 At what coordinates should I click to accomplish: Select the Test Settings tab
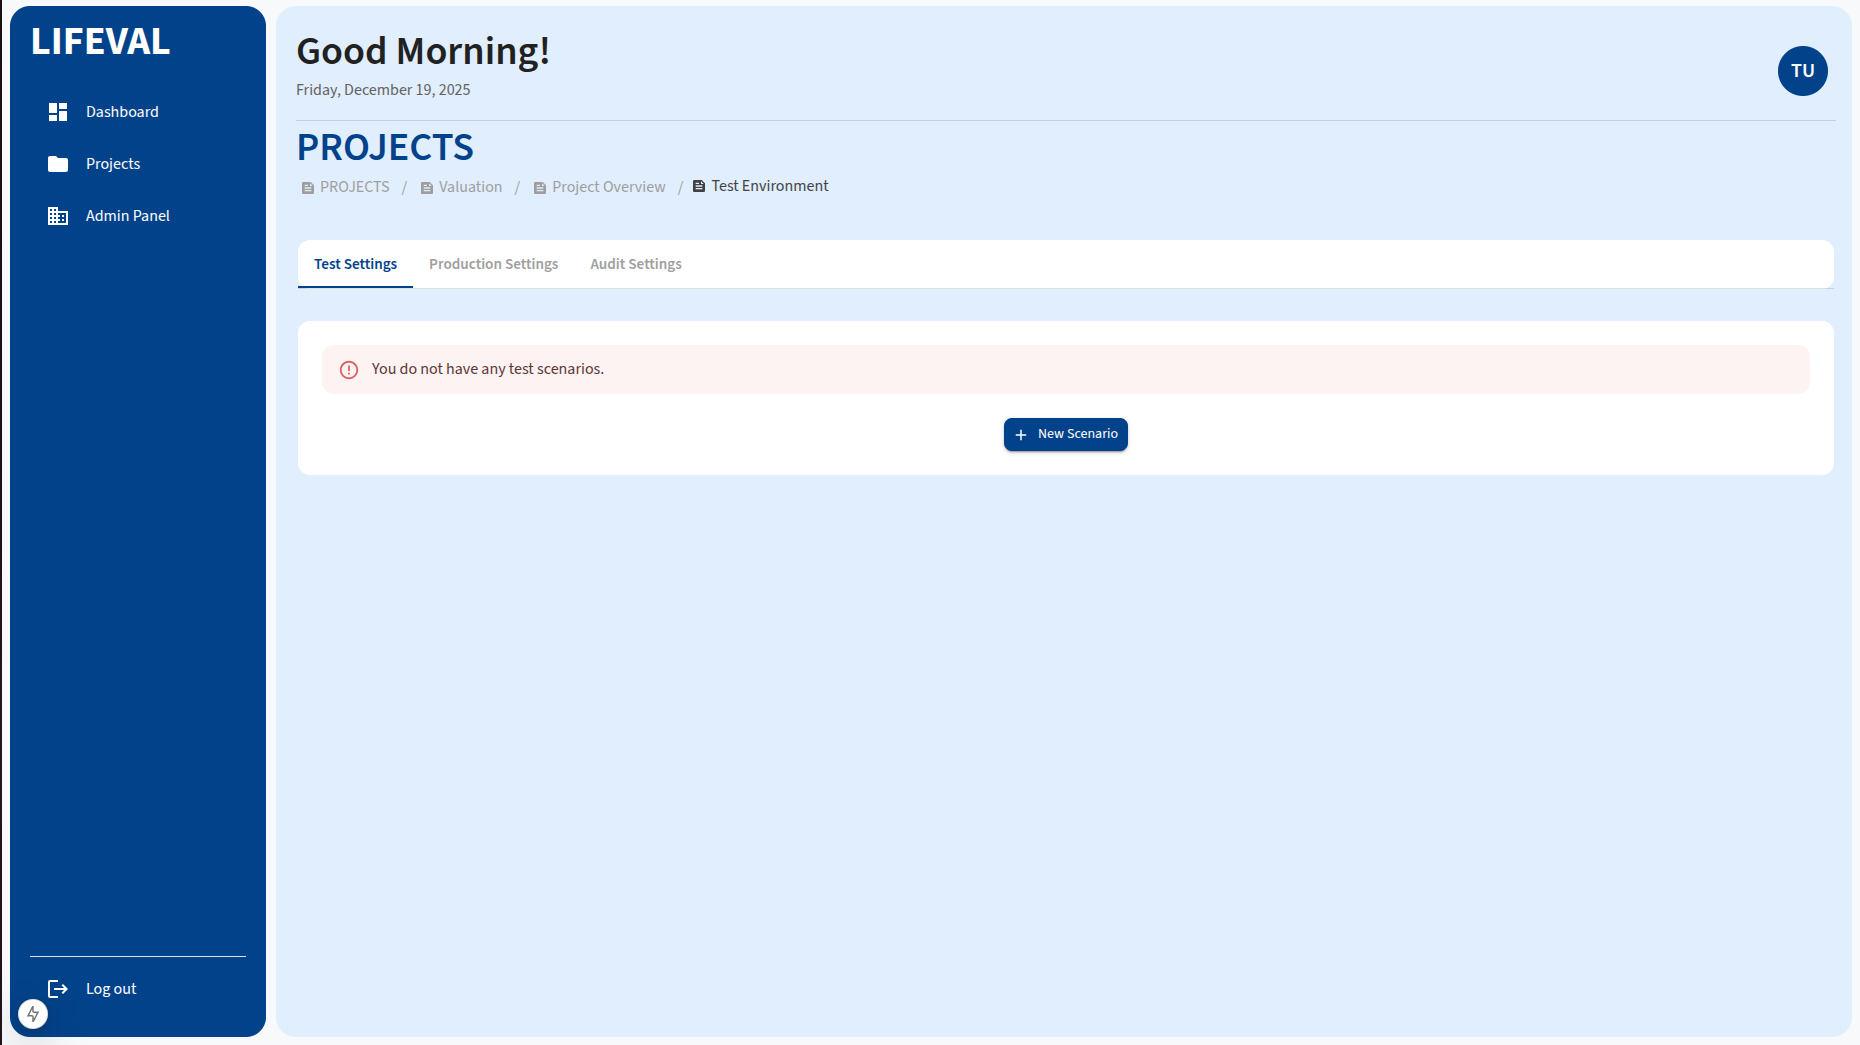(x=355, y=264)
